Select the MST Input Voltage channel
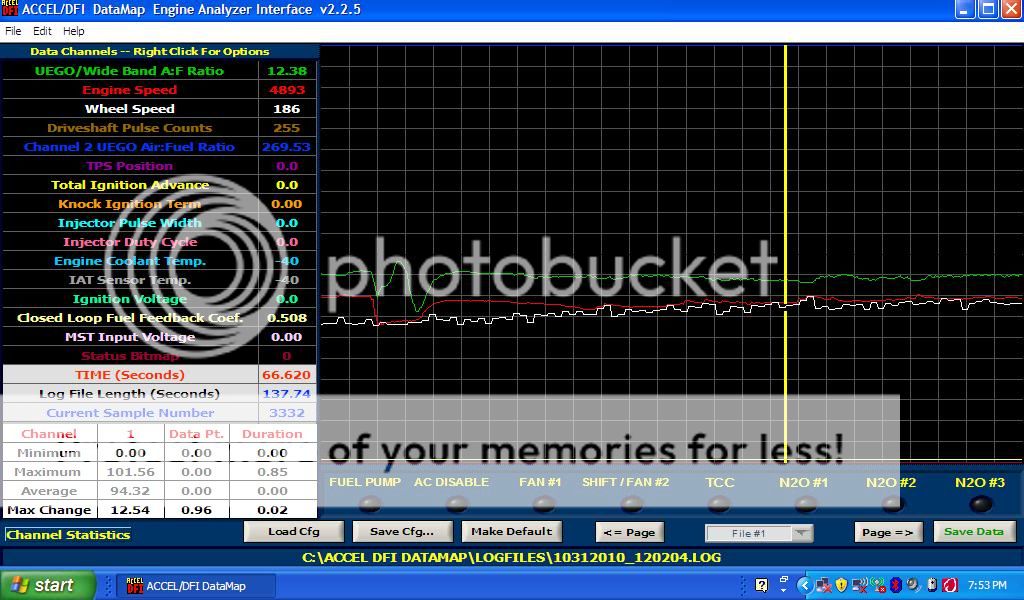 [x=129, y=336]
